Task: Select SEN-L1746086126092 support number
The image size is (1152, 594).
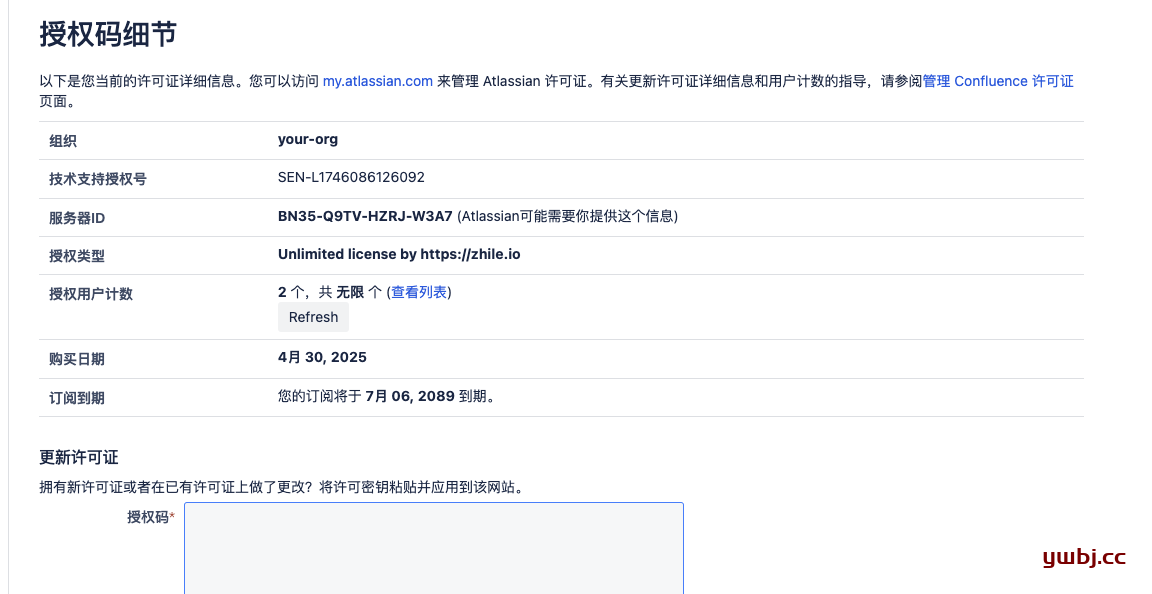Action: tap(351, 177)
